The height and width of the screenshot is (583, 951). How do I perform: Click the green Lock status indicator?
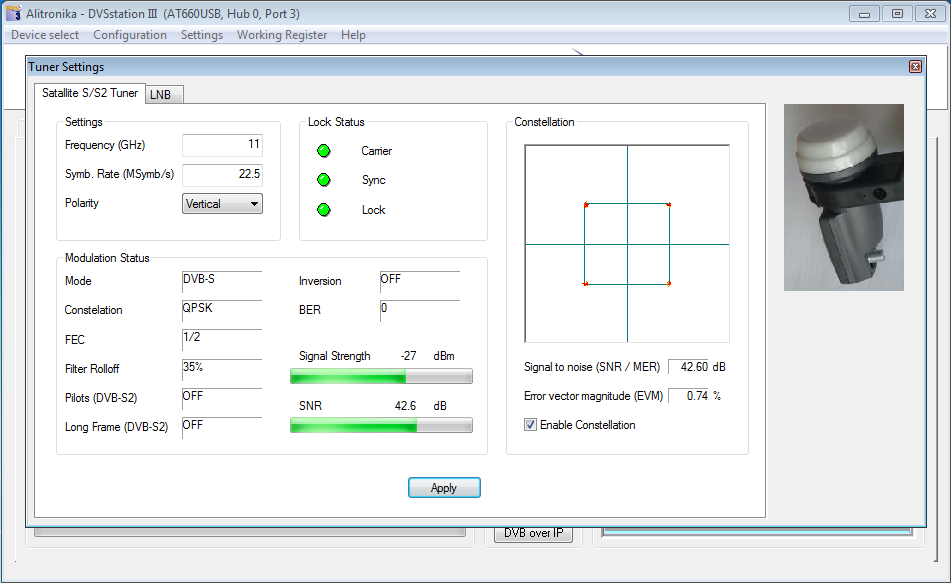point(323,210)
